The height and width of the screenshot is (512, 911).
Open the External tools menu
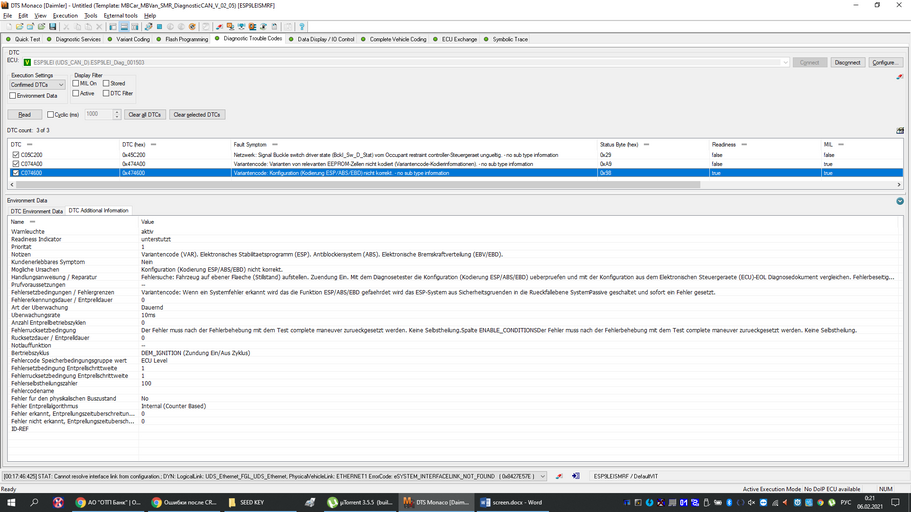coord(120,16)
